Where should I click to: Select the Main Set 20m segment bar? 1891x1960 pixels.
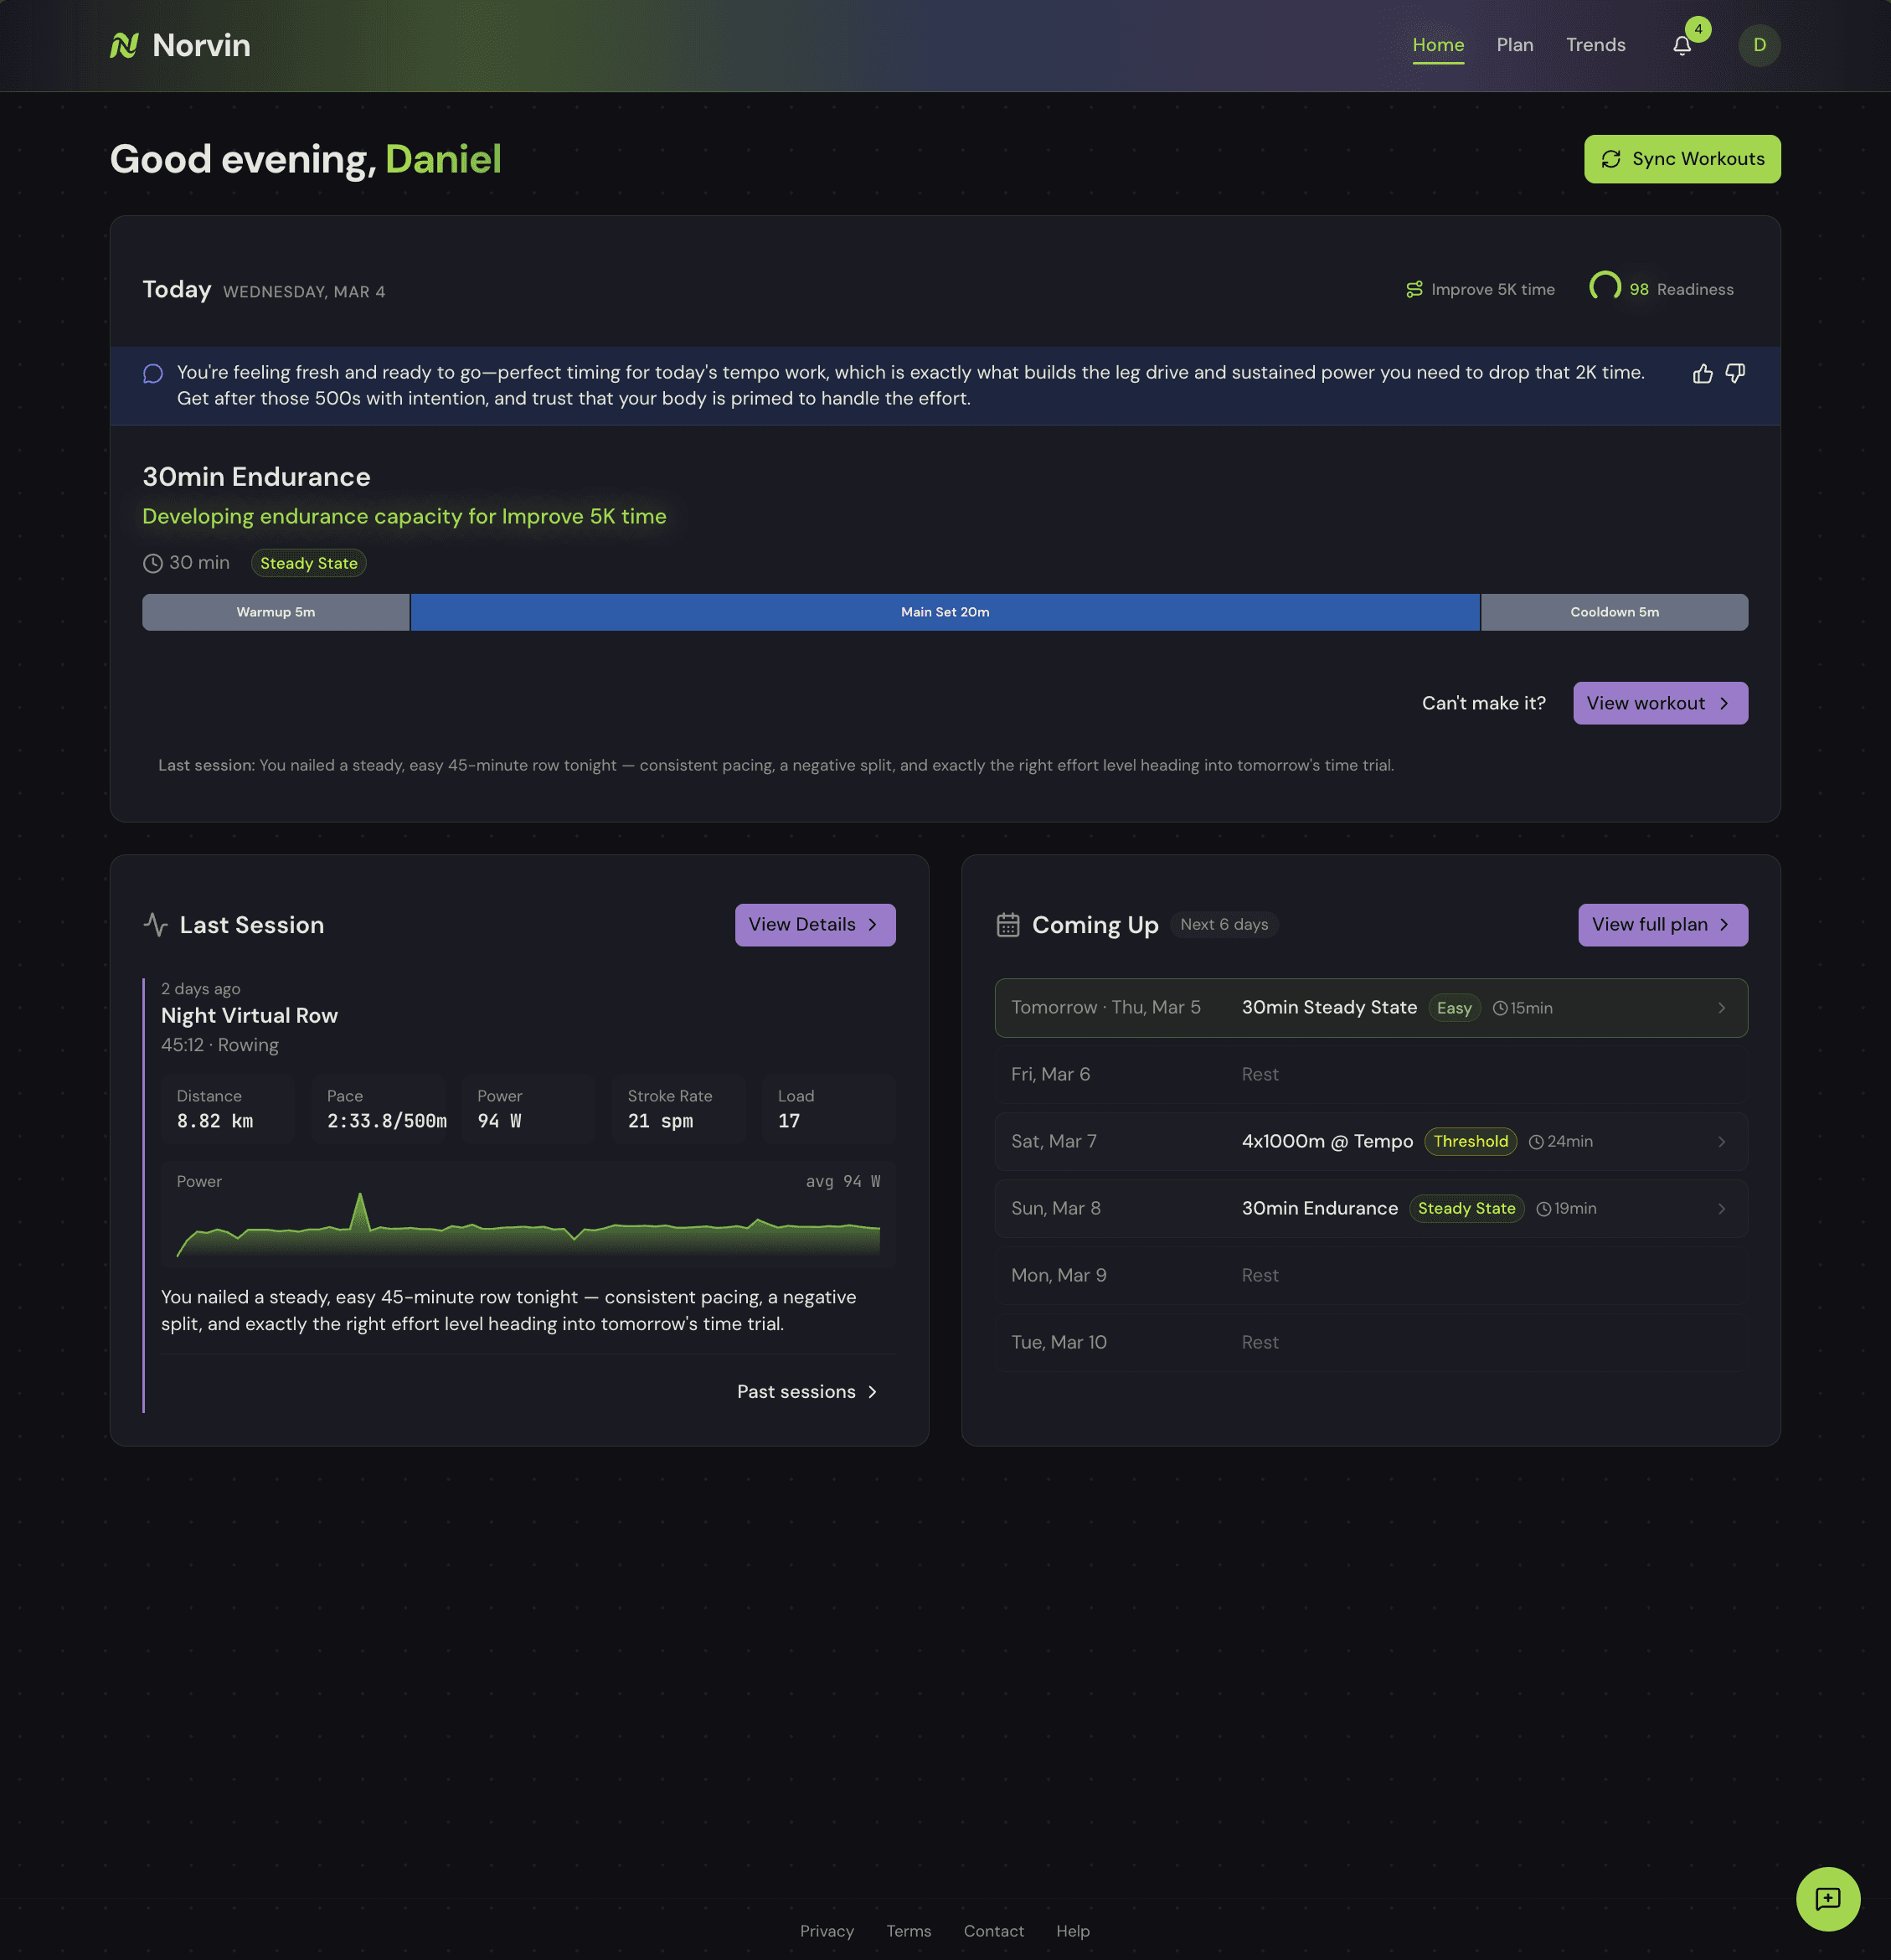[x=944, y=611]
